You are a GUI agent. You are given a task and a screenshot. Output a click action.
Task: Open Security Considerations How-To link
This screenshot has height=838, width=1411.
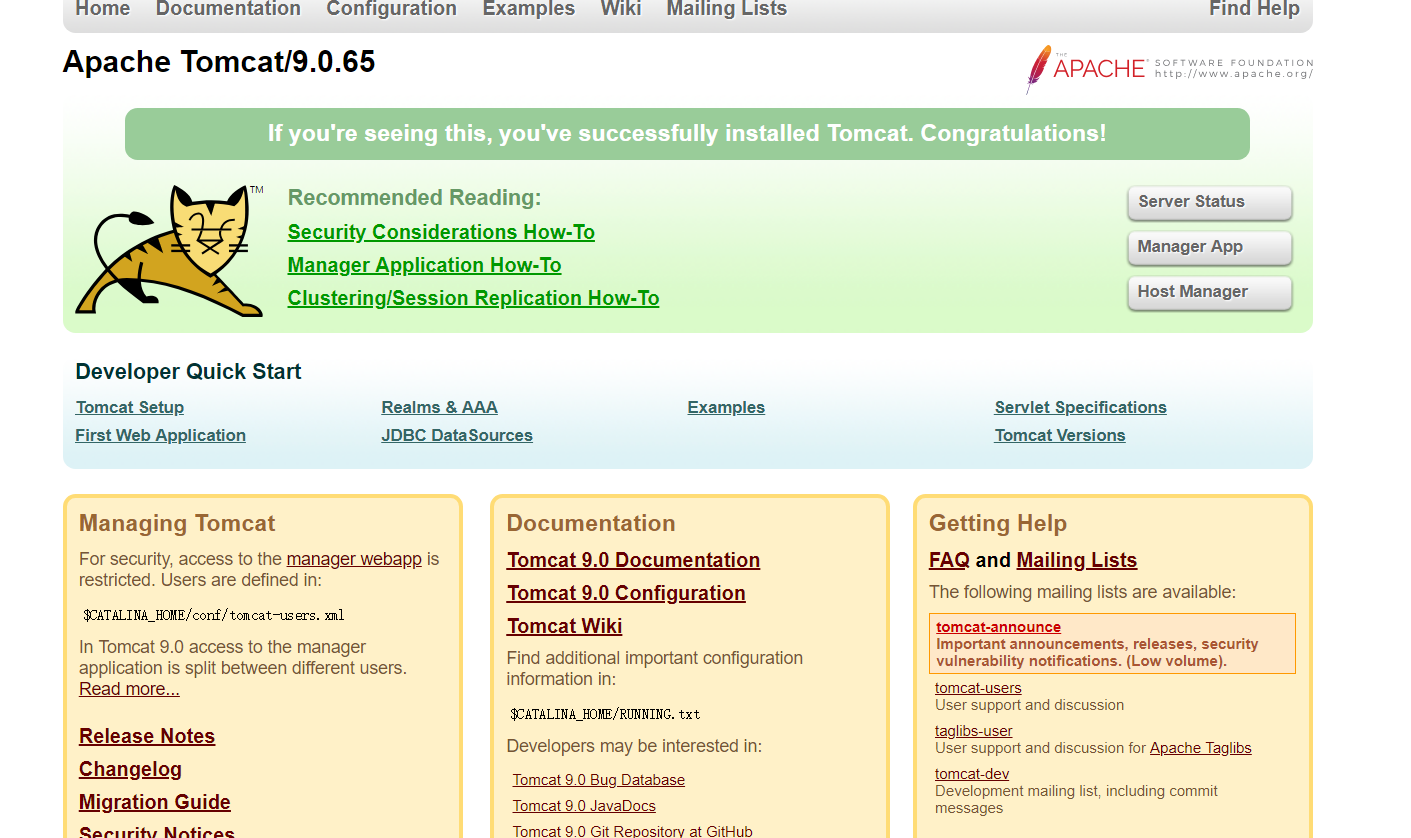[441, 232]
